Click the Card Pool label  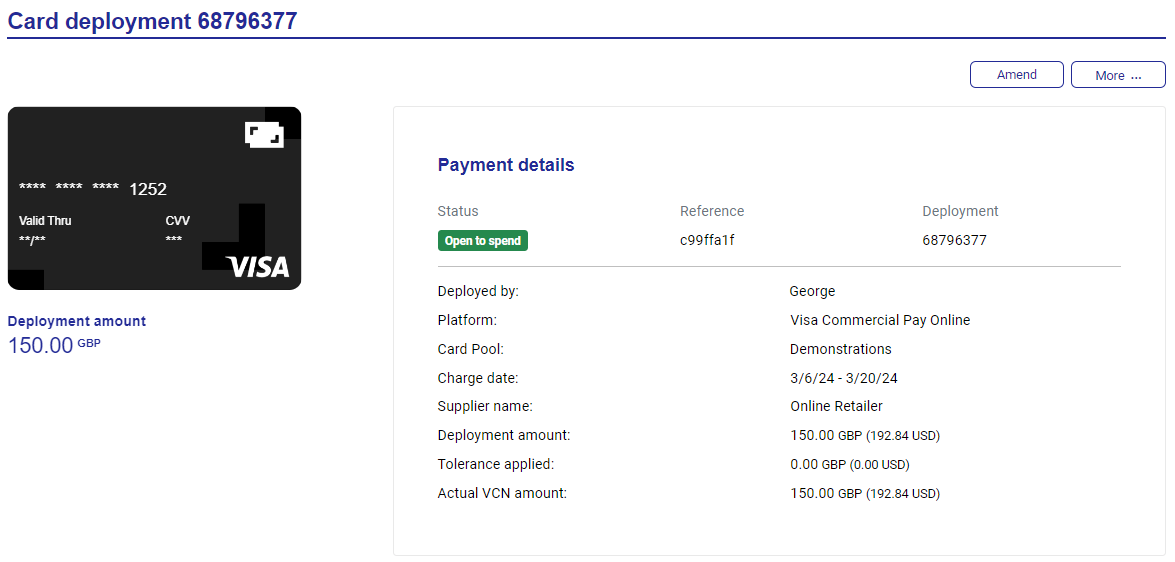point(471,349)
